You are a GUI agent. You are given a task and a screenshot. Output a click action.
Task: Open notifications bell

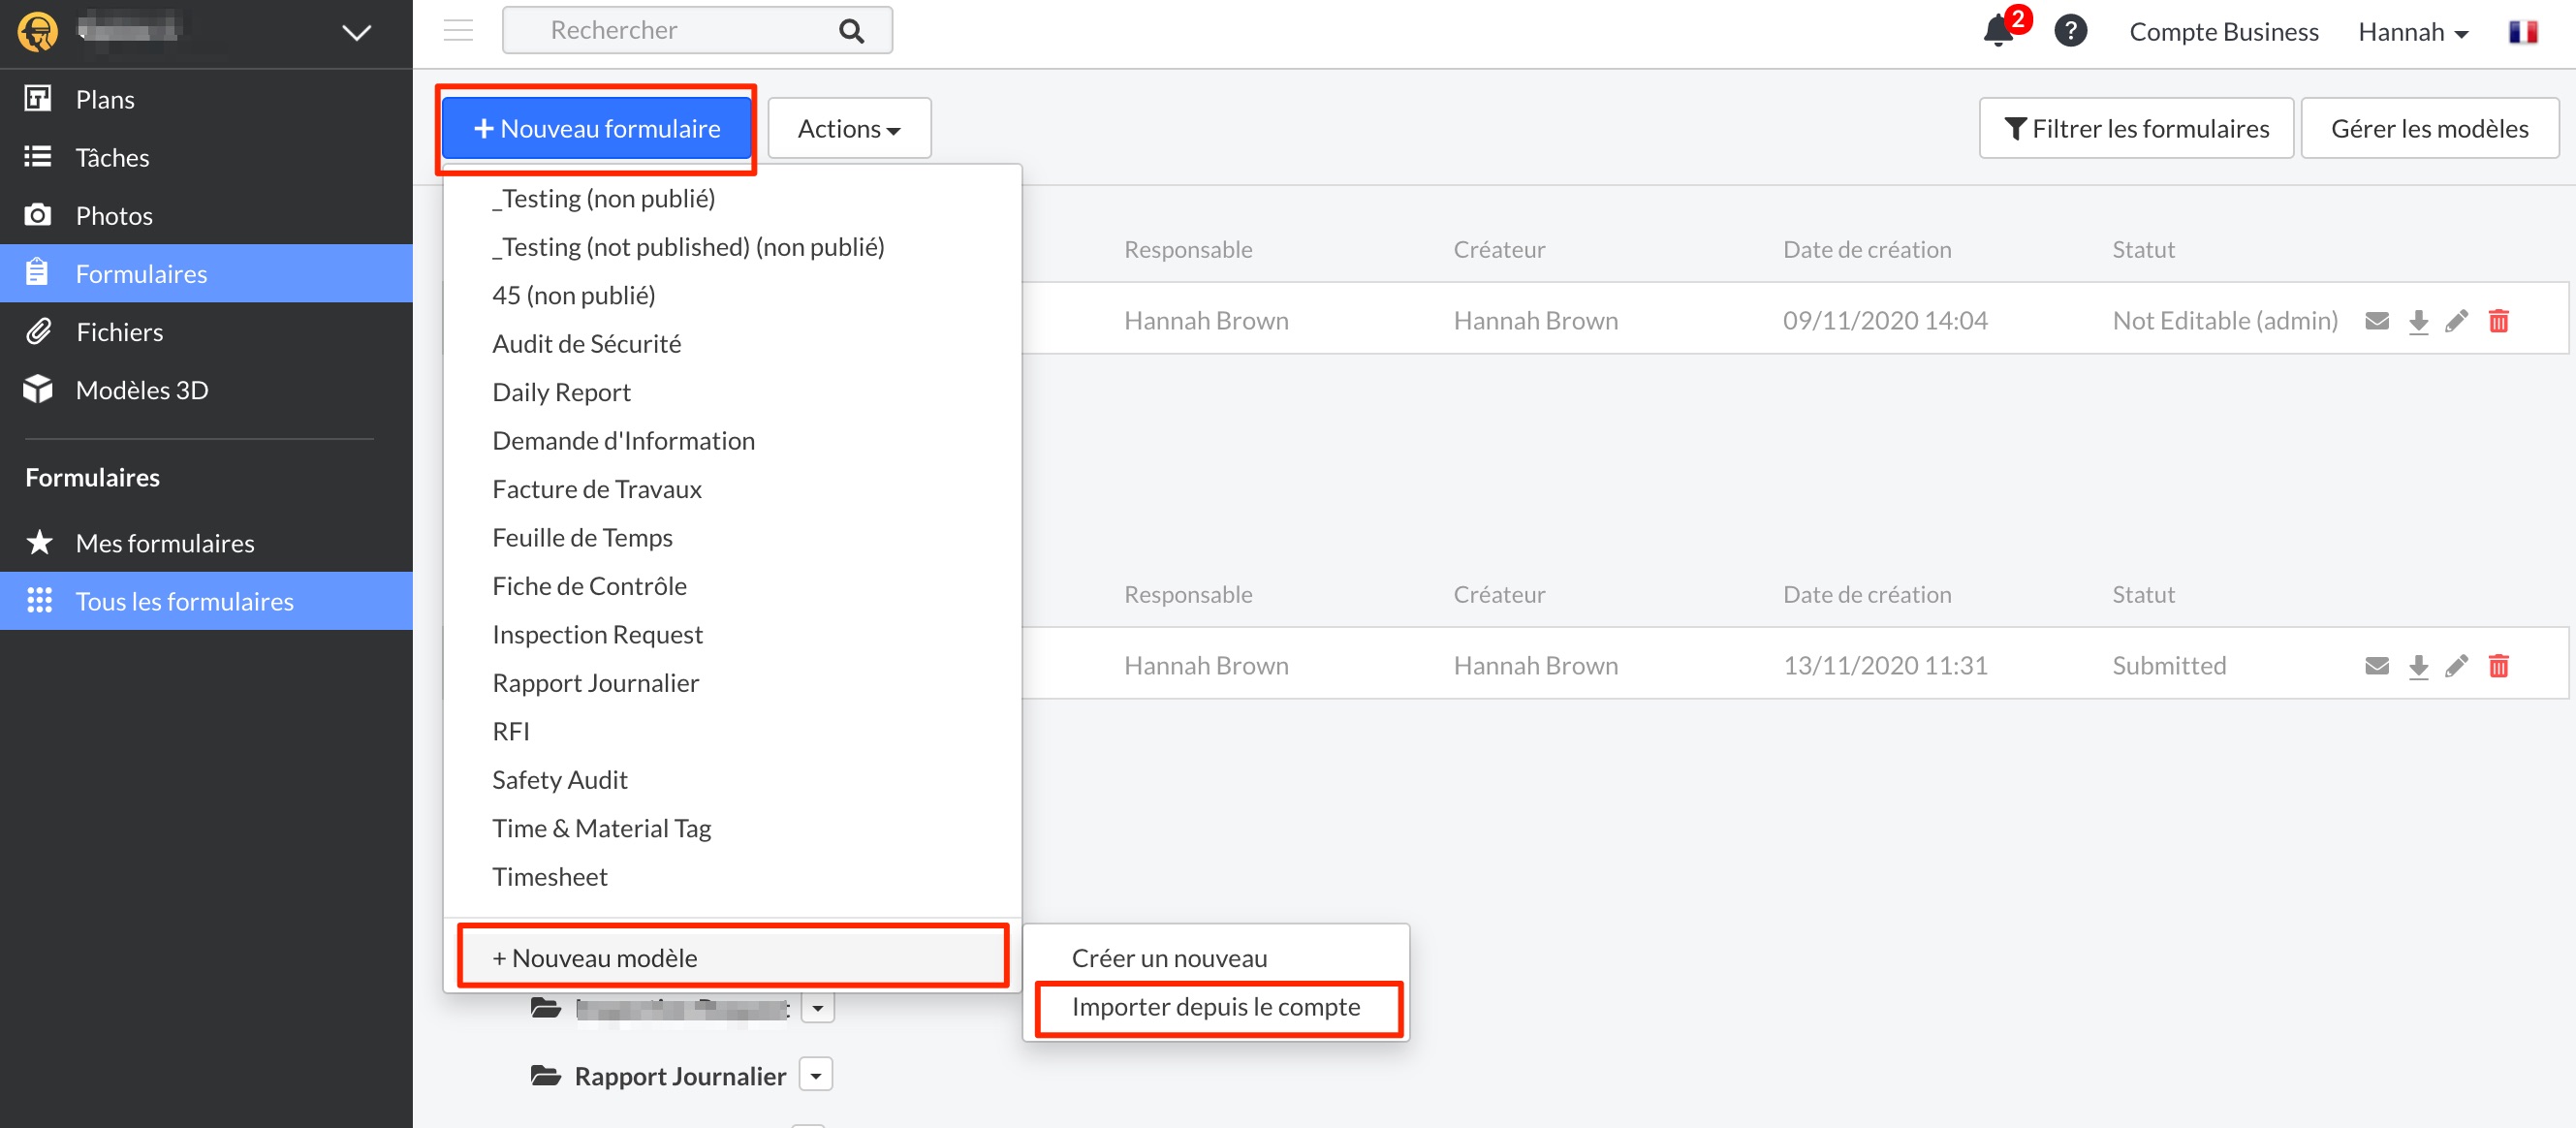tap(2000, 30)
